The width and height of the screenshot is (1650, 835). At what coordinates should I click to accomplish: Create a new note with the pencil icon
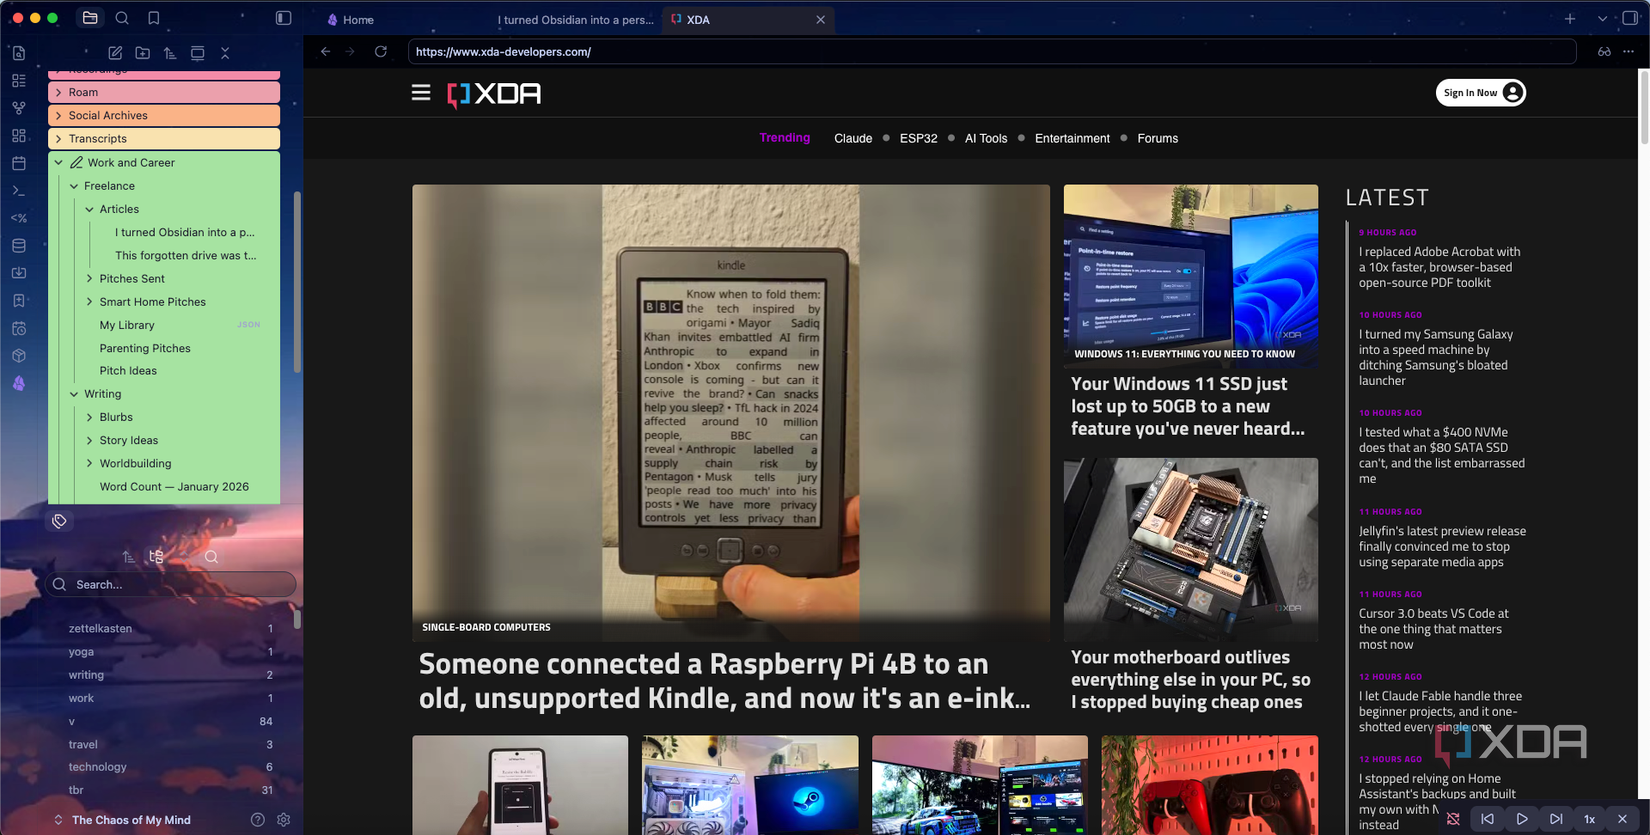tap(115, 53)
